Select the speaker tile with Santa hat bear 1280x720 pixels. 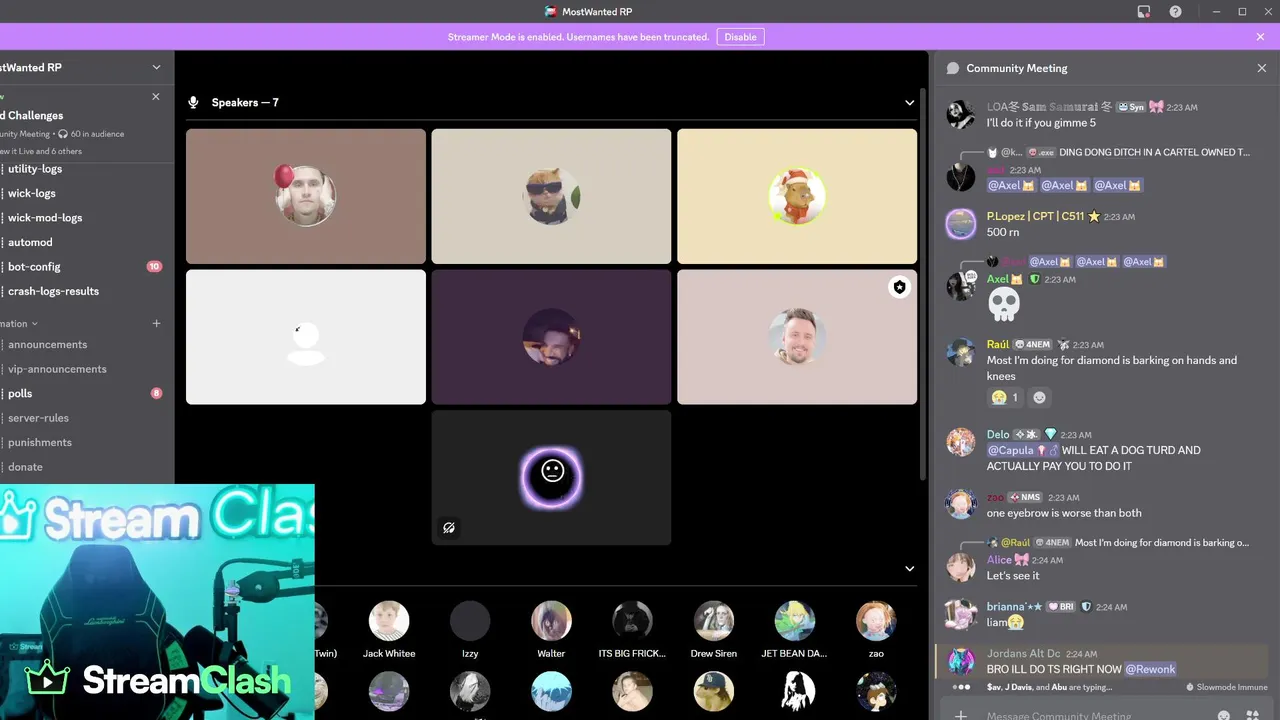pos(797,196)
